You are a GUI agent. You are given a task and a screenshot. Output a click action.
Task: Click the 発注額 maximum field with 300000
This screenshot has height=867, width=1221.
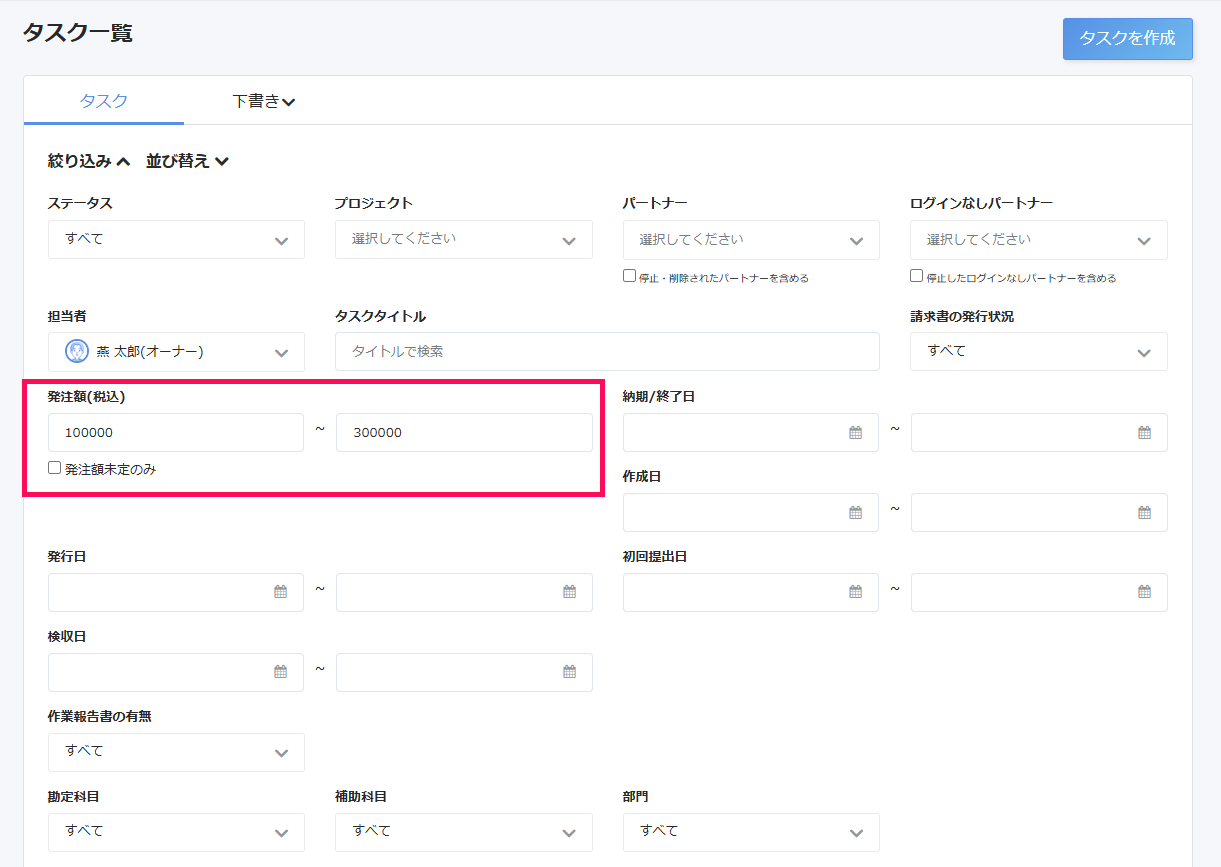[x=464, y=433]
